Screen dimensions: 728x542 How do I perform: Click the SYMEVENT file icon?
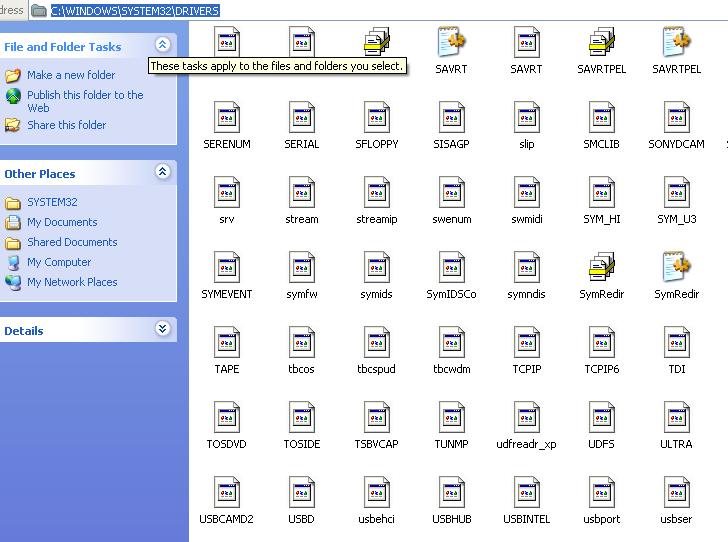pyautogui.click(x=227, y=268)
